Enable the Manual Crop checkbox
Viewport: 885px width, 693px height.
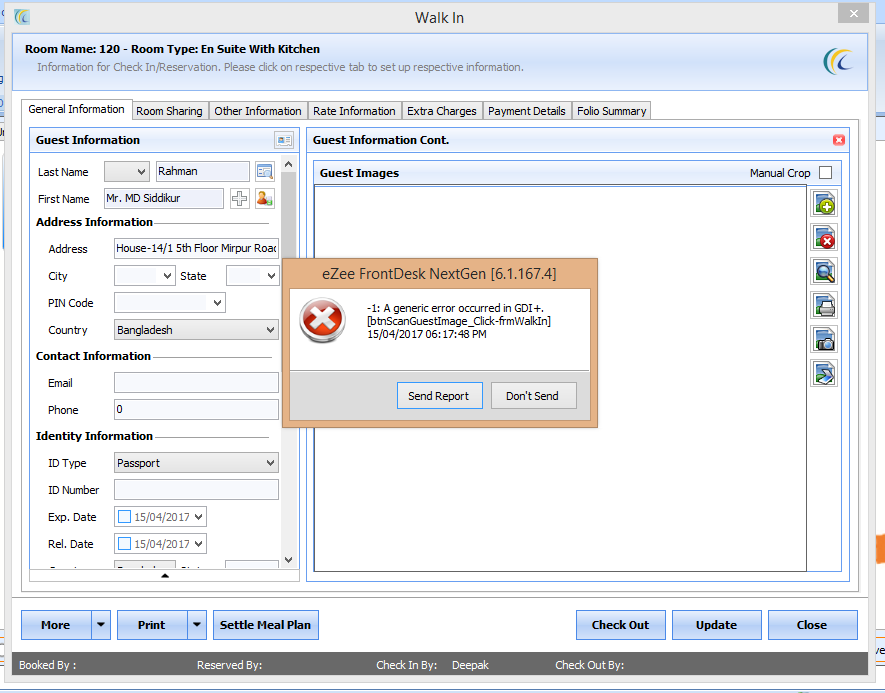tap(825, 173)
